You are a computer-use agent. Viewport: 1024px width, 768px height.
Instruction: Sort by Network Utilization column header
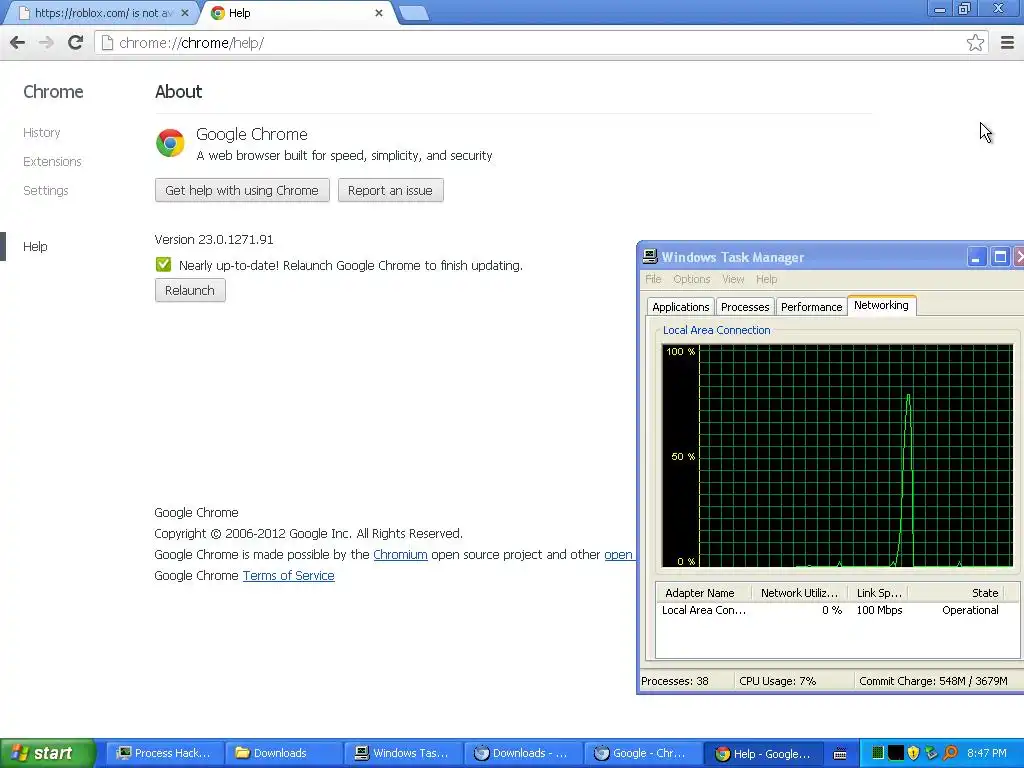click(799, 593)
